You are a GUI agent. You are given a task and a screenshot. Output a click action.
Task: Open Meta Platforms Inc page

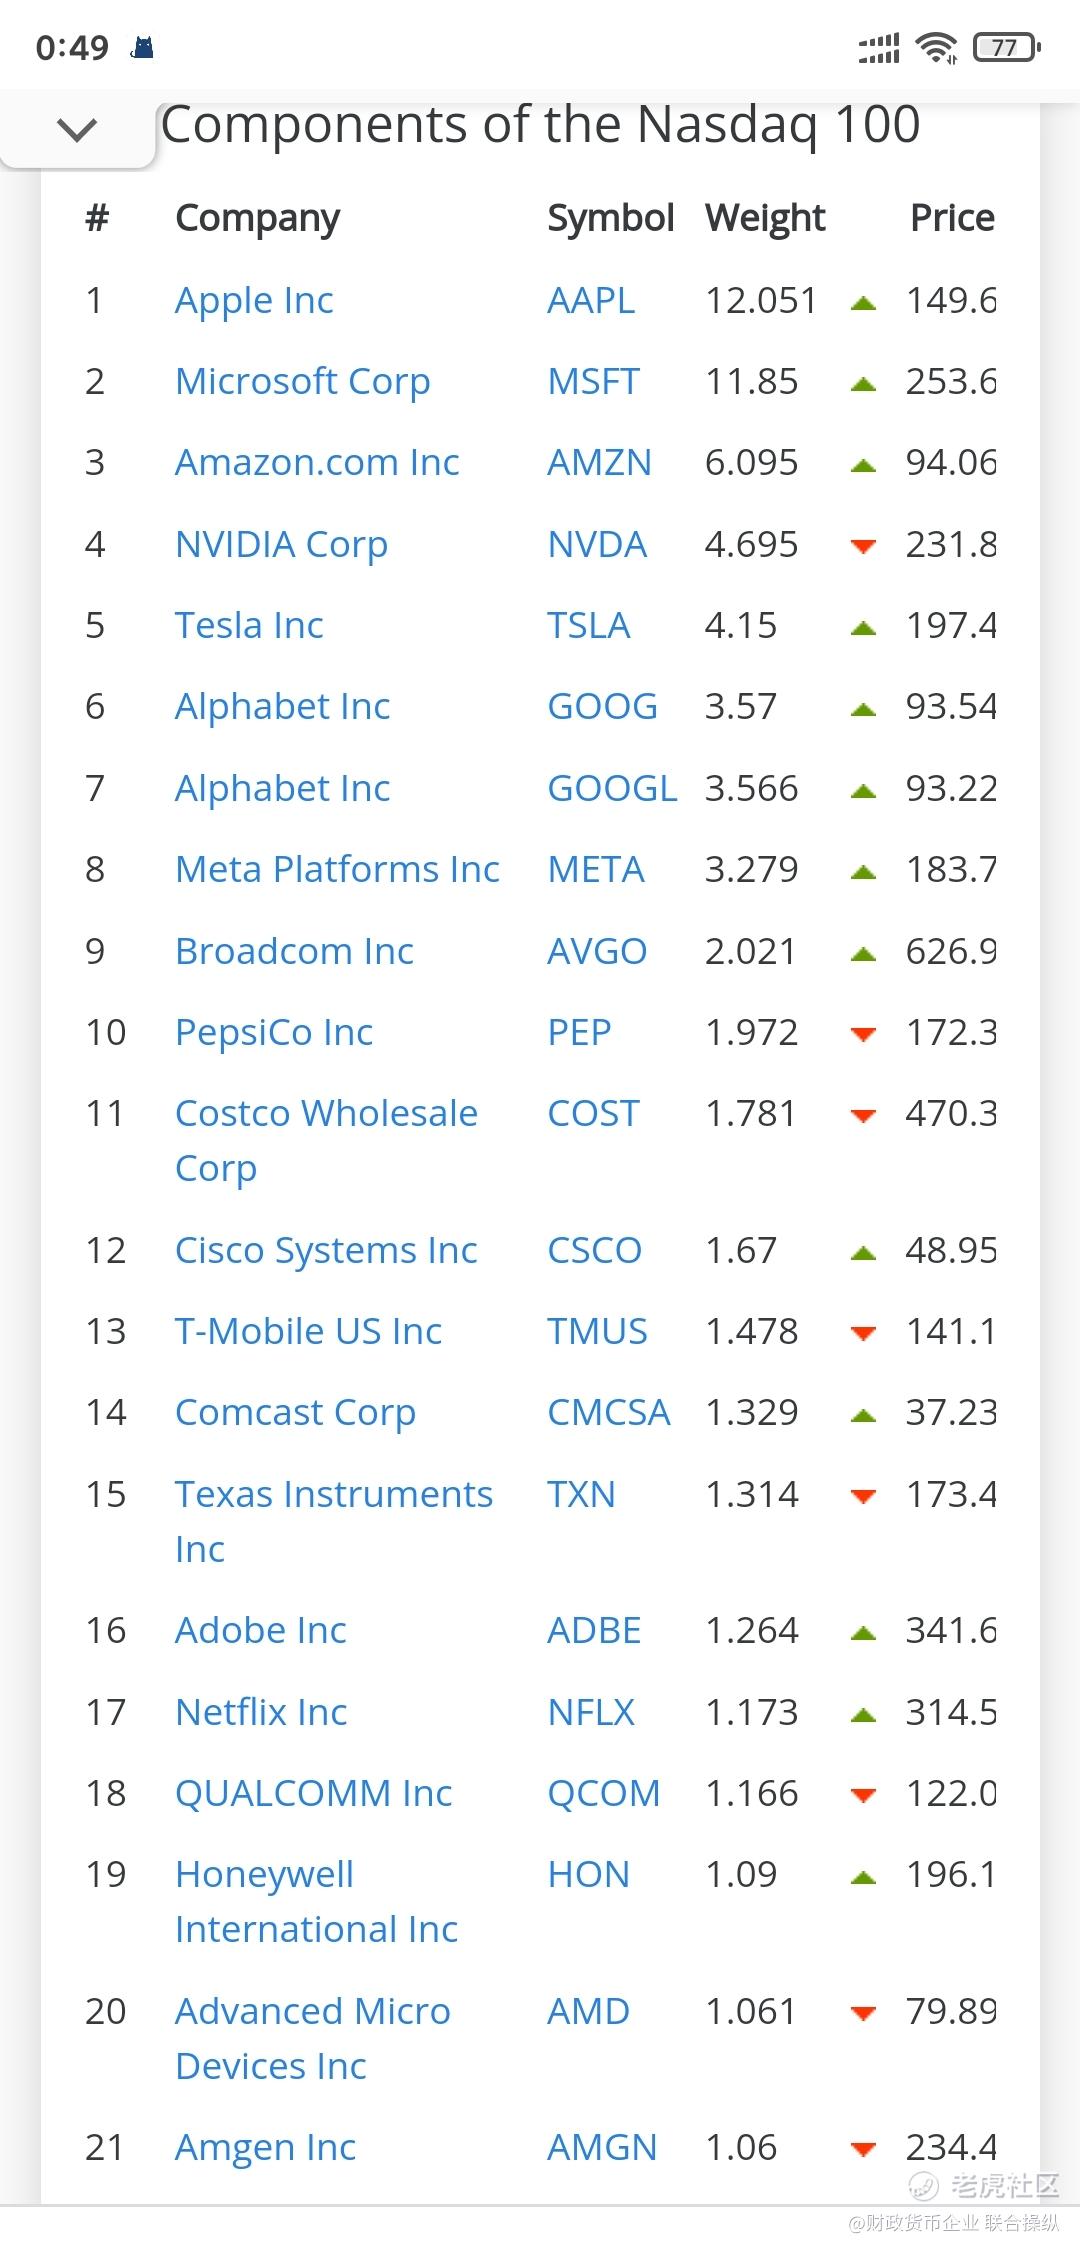337,869
